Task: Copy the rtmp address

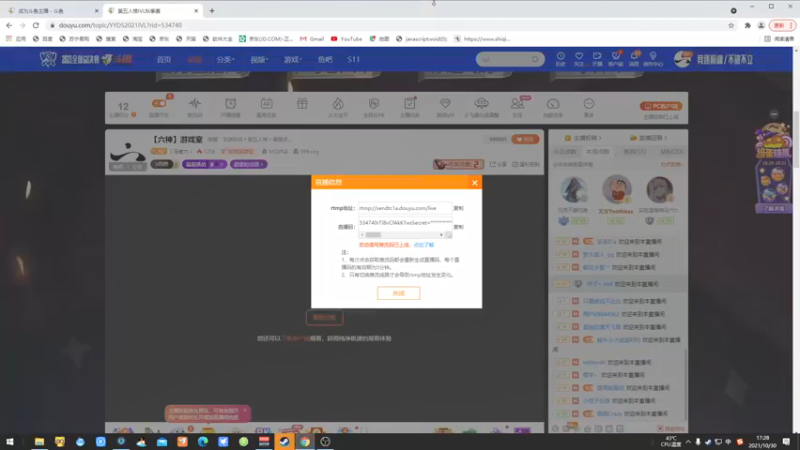Action: tap(458, 208)
